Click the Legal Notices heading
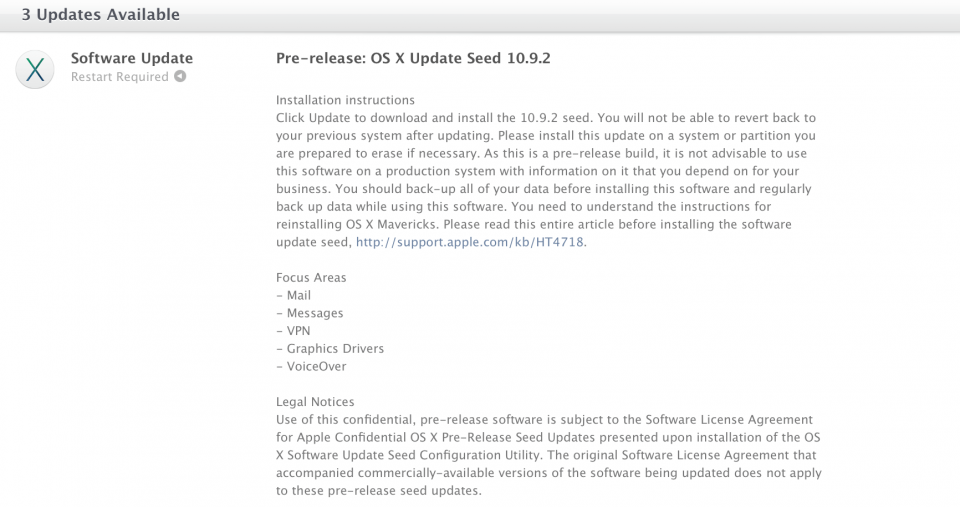The height and width of the screenshot is (507, 960). 315,402
